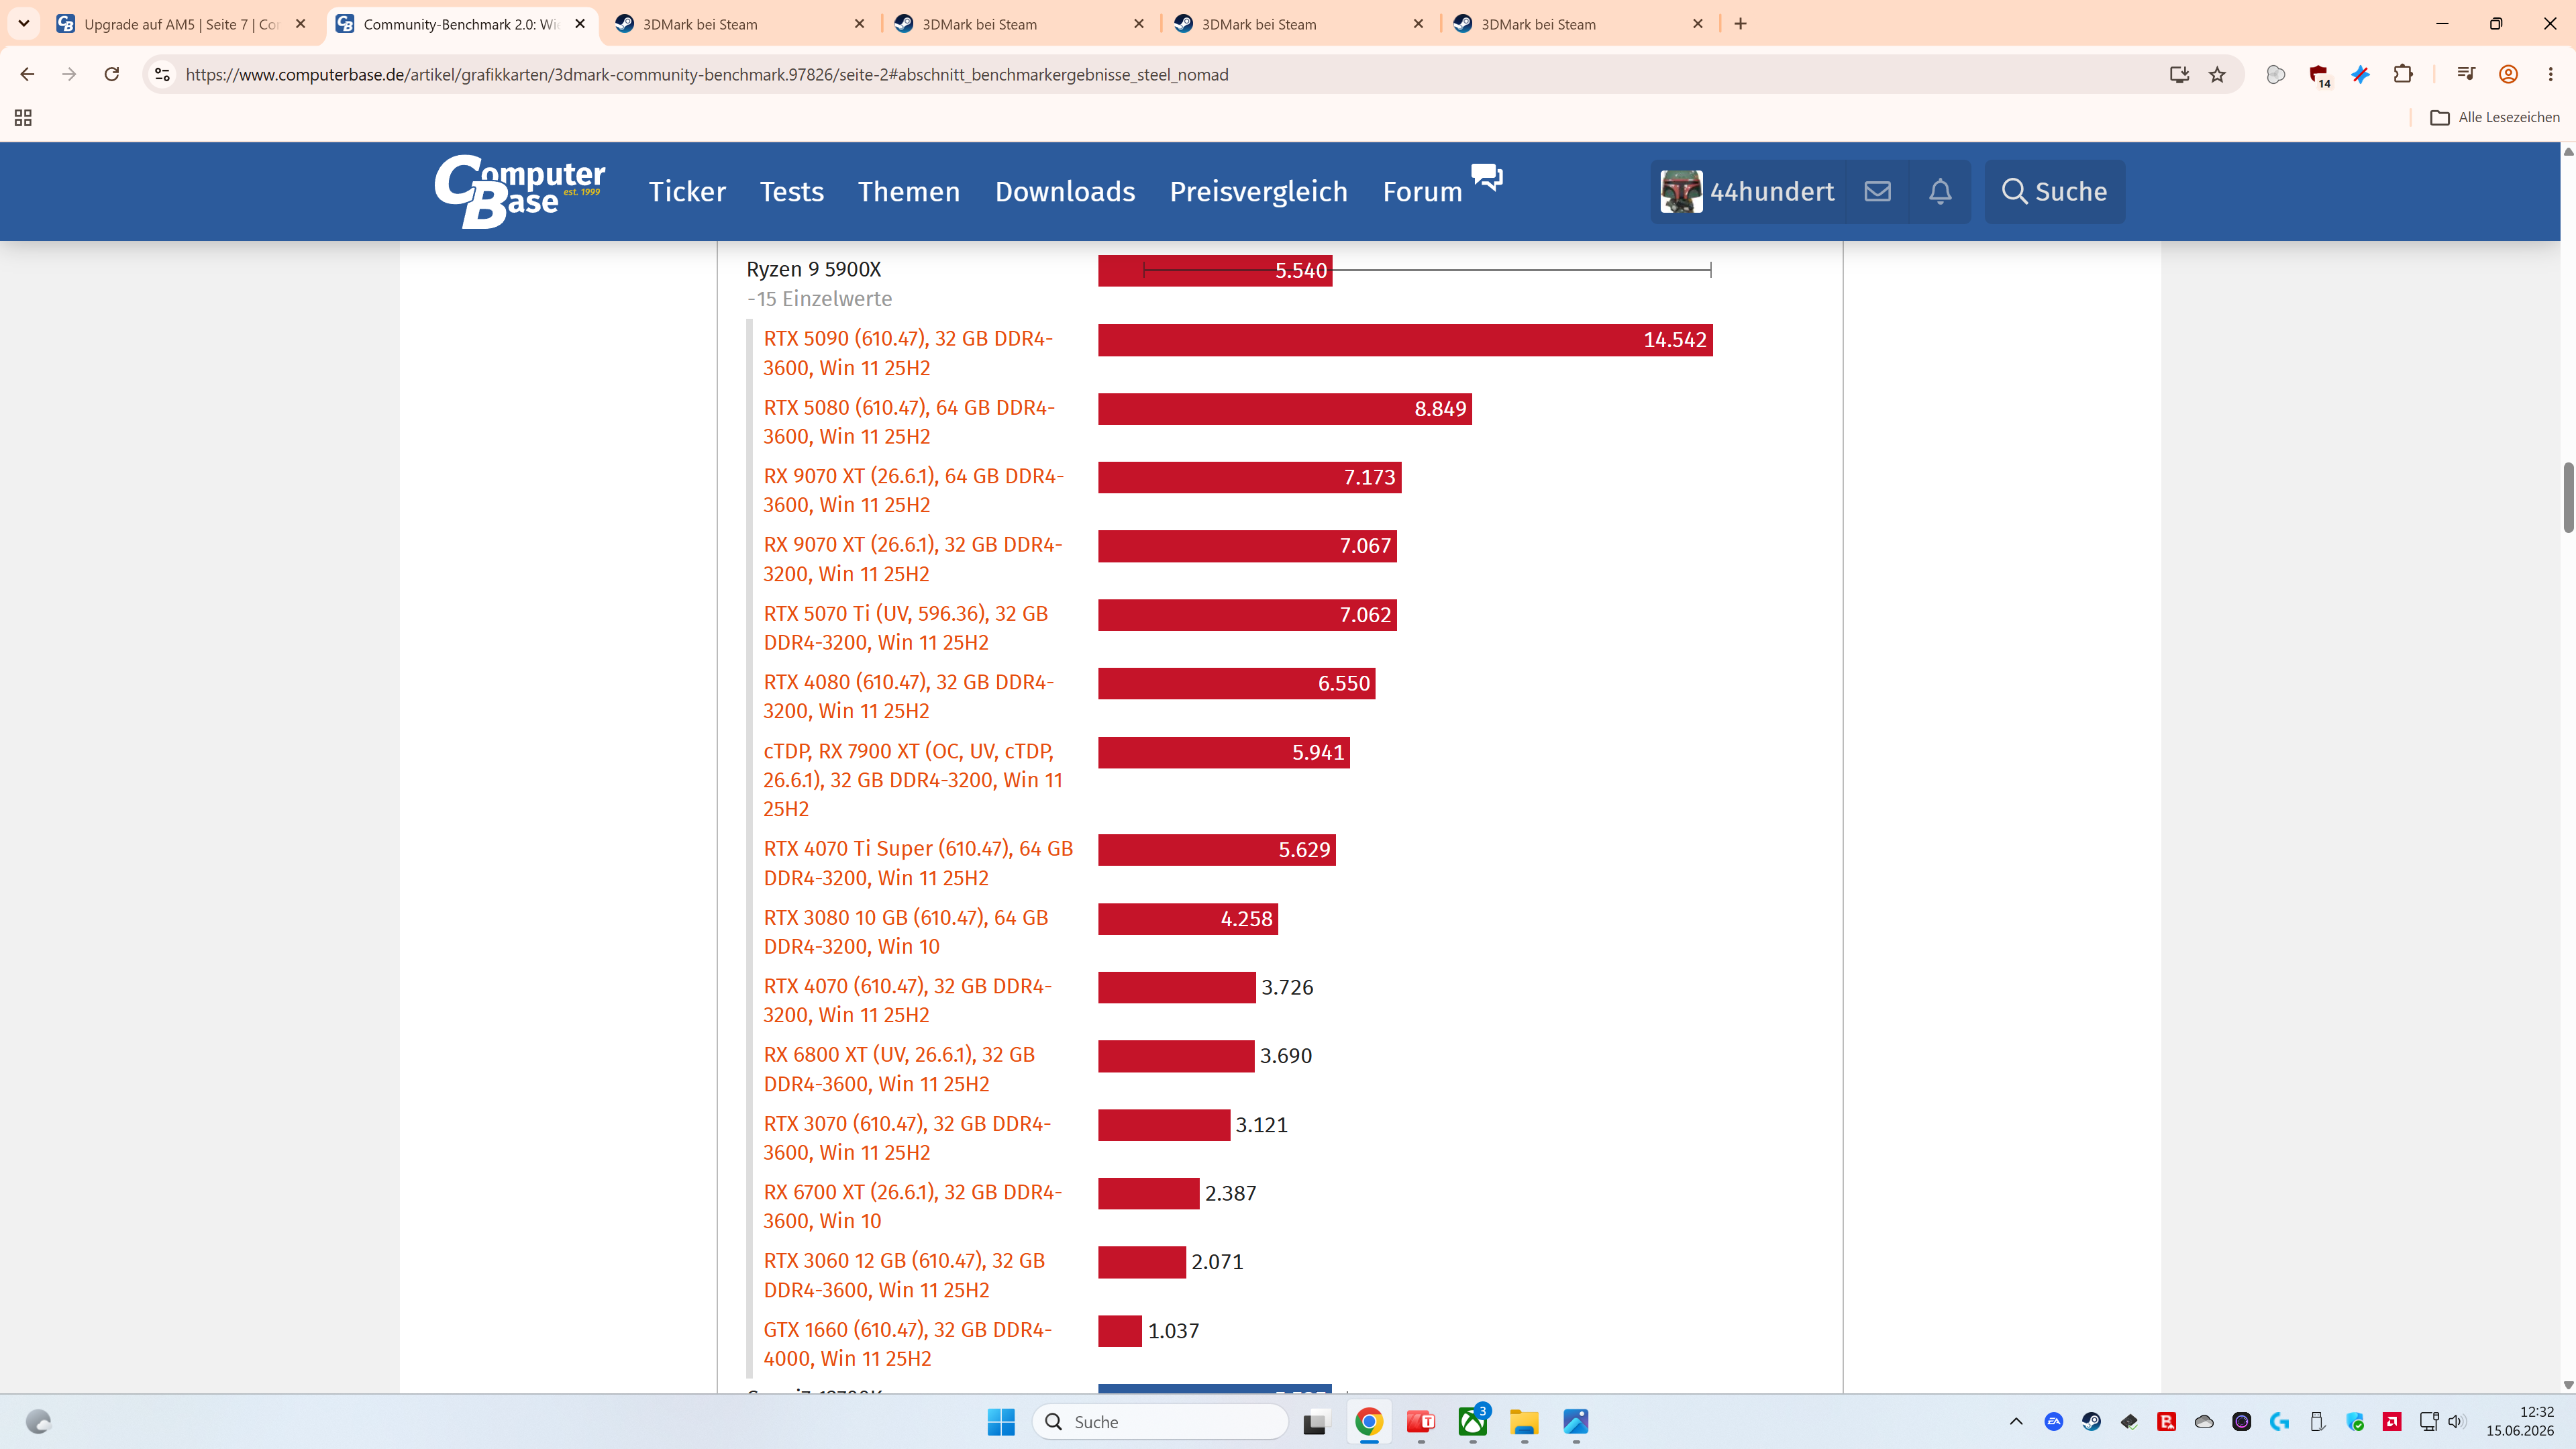Image resolution: width=2576 pixels, height=1449 pixels.
Task: Open the 44hundert user menu
Action: coord(1747,191)
